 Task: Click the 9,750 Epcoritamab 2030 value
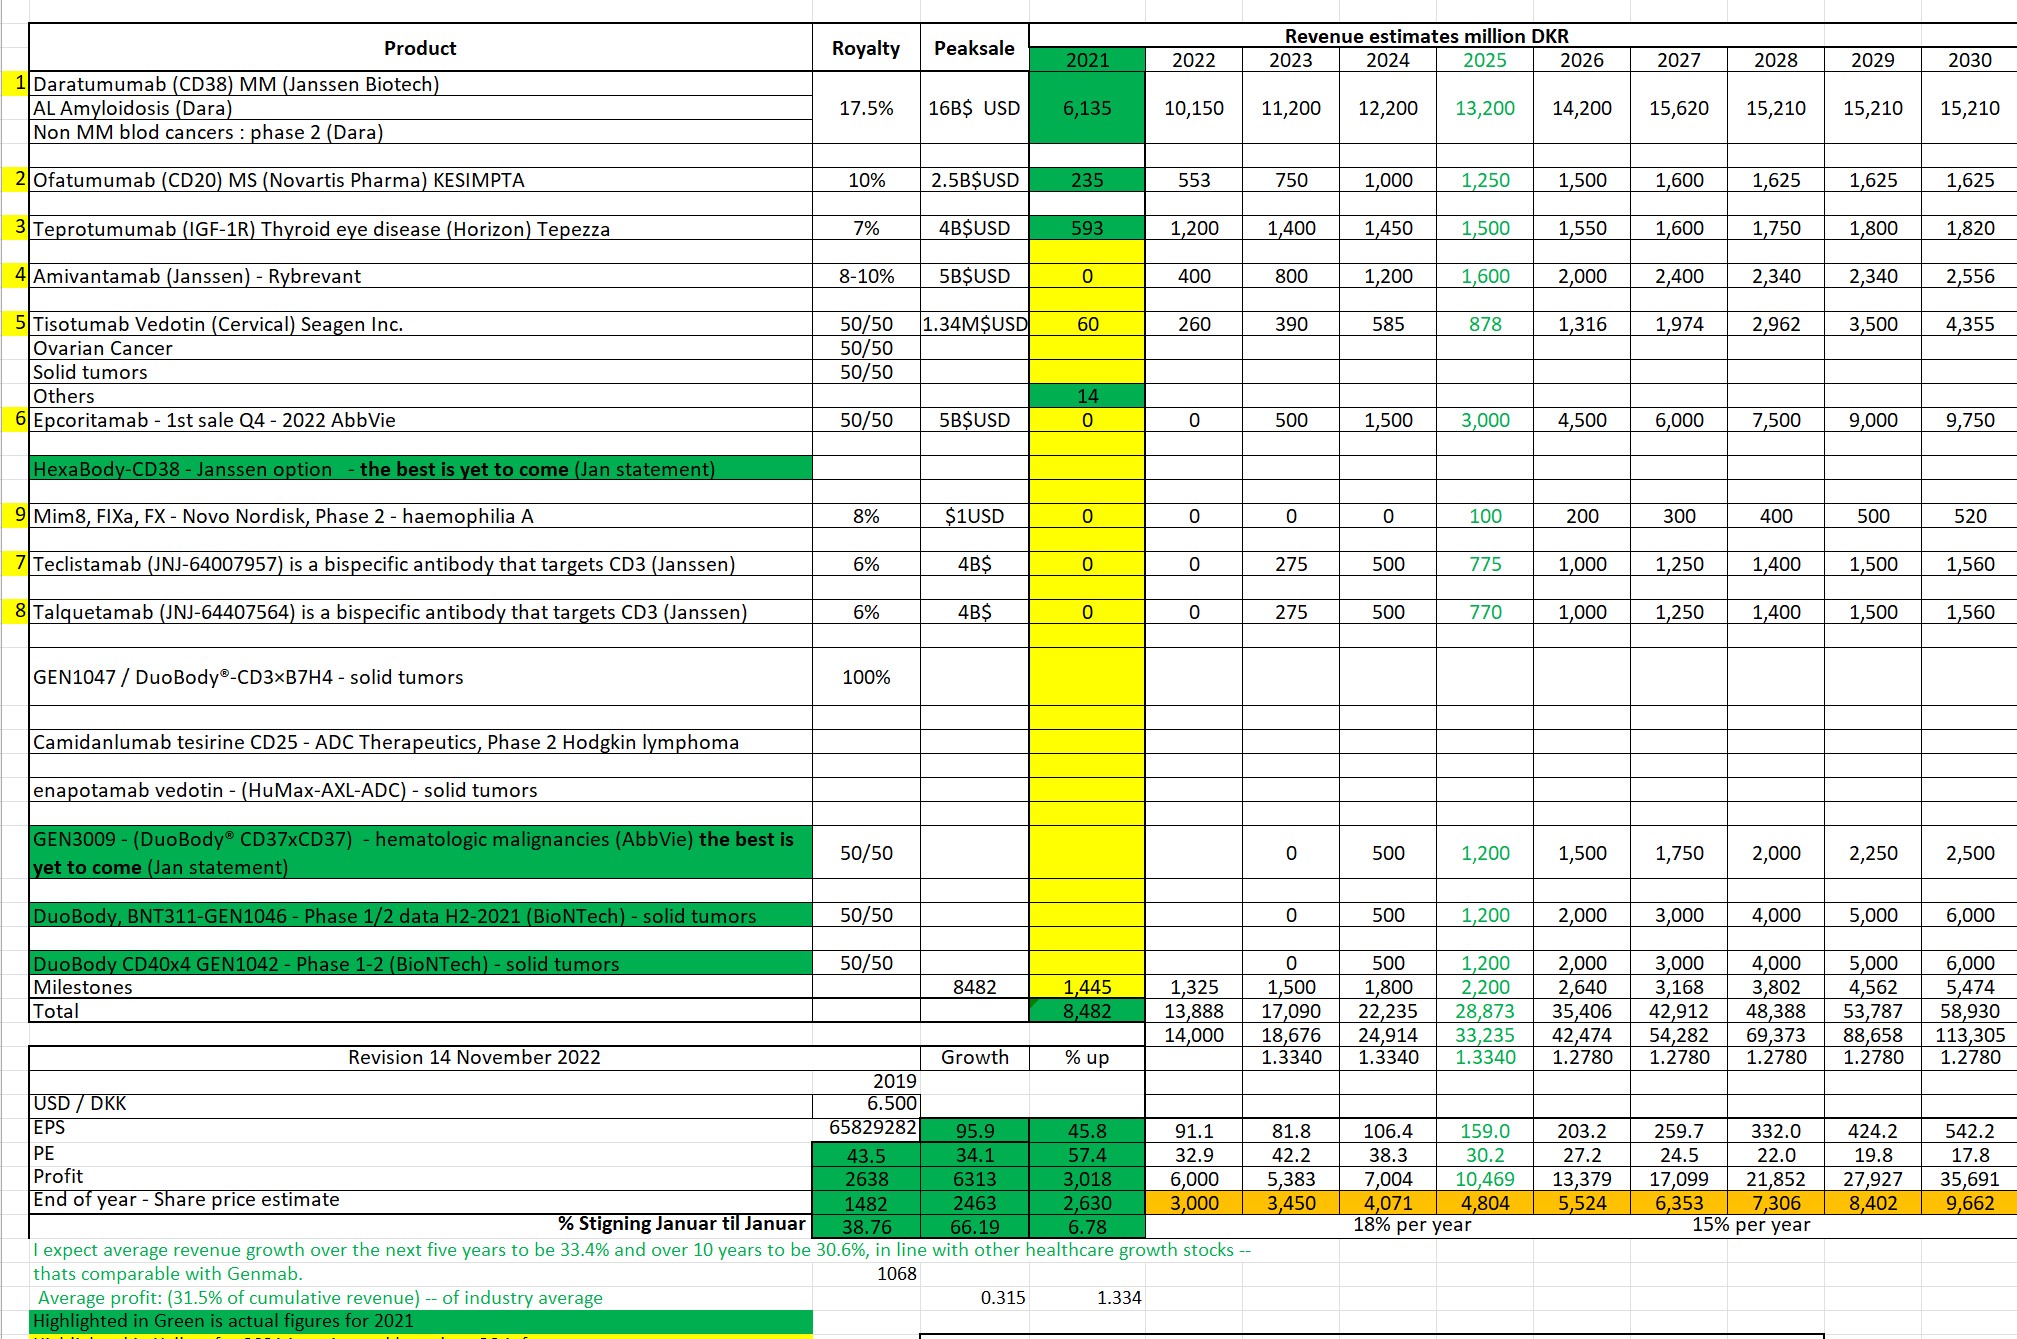(1969, 420)
